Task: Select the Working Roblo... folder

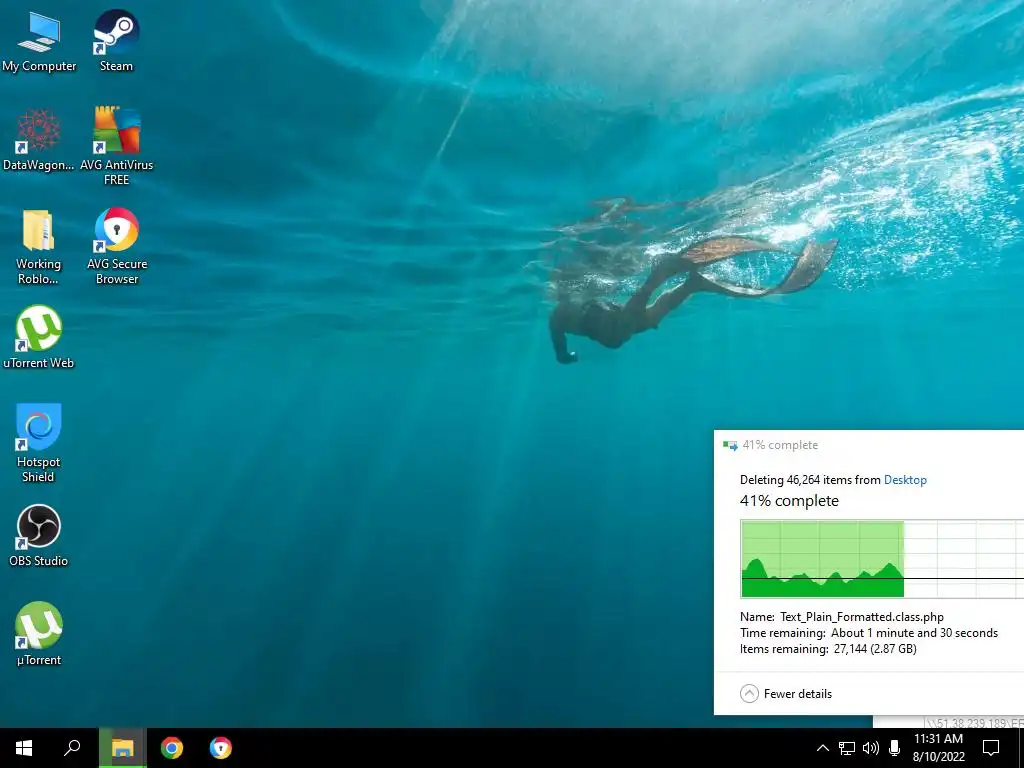Action: pyautogui.click(x=39, y=247)
